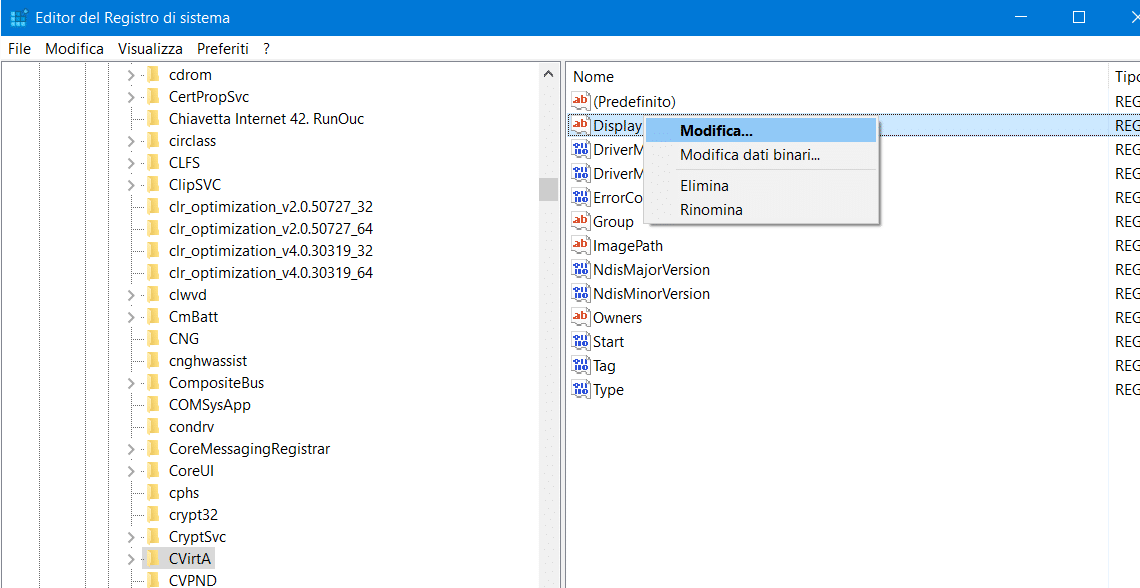Click the ImagePath string value icon
The width and height of the screenshot is (1140, 588).
tap(581, 245)
